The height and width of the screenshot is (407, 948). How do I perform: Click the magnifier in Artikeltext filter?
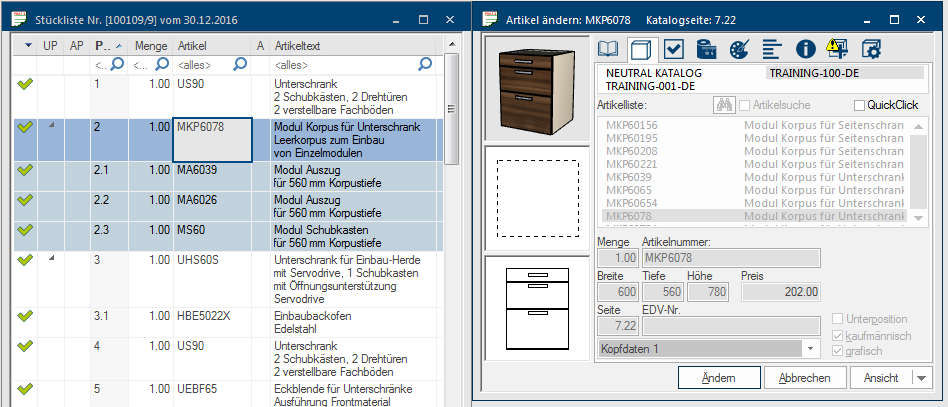425,64
